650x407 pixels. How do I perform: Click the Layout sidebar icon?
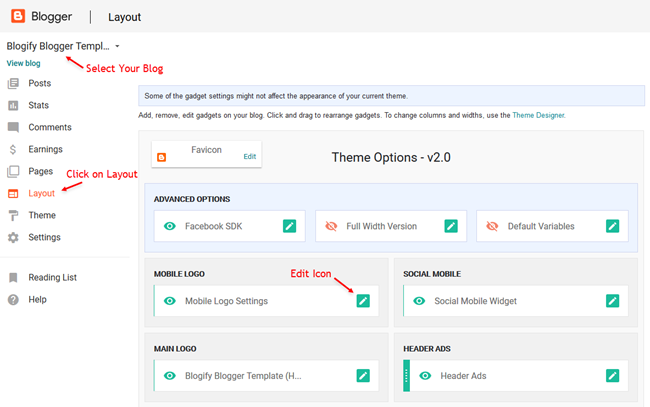[13, 194]
